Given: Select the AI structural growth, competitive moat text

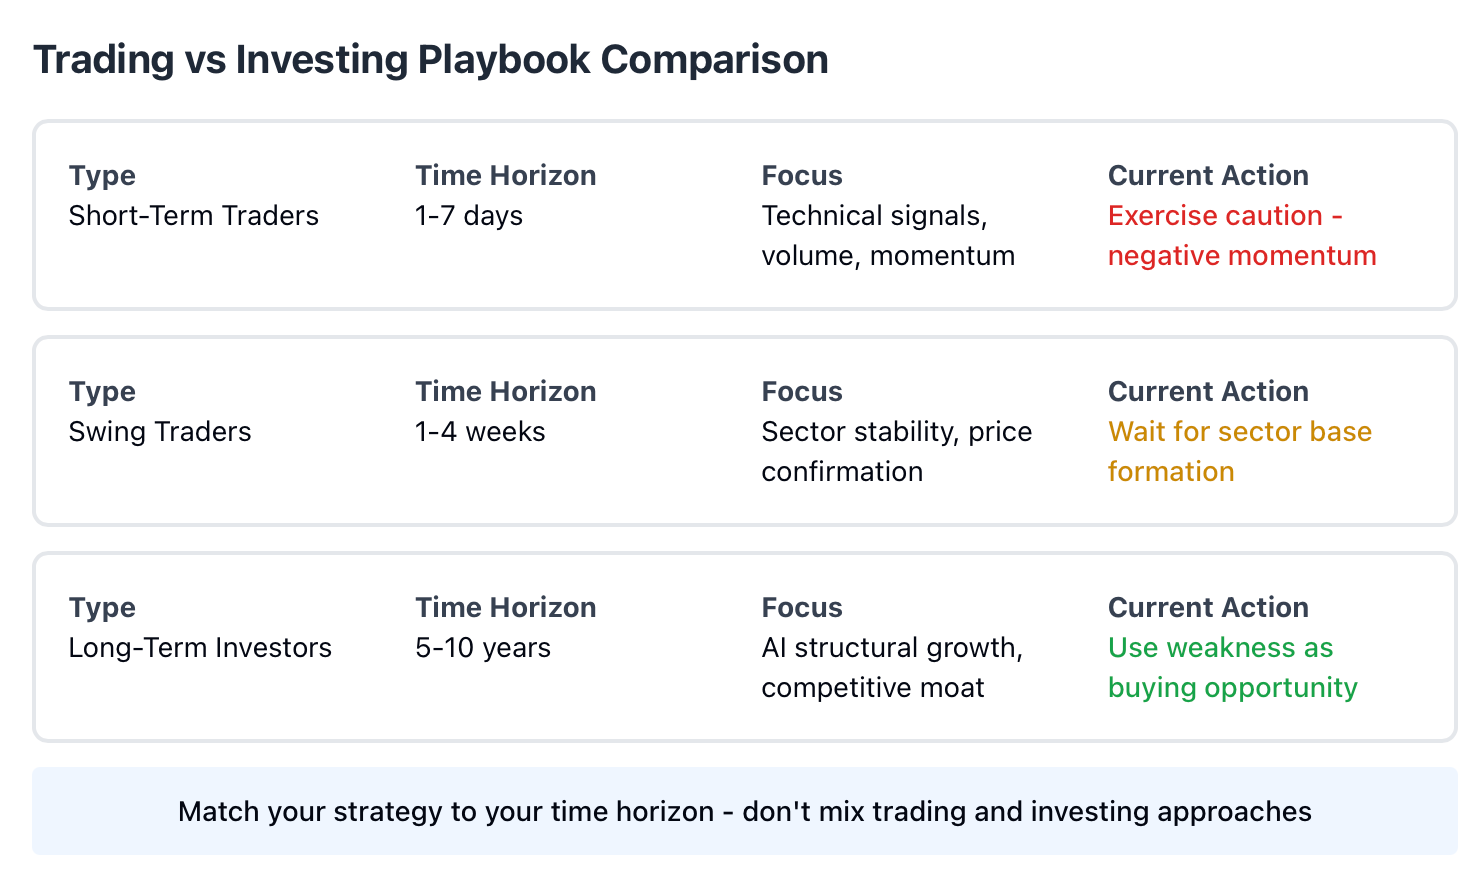Looking at the screenshot, I should pos(892,668).
